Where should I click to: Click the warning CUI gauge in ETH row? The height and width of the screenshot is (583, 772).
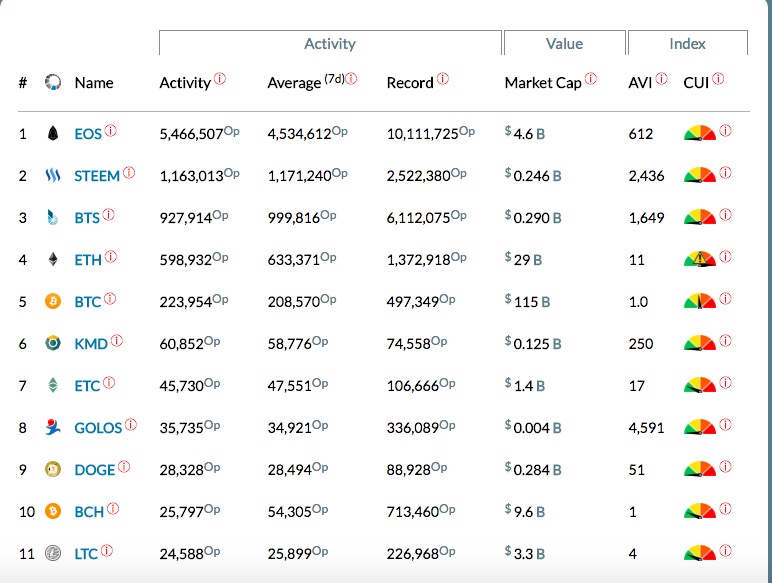pyautogui.click(x=700, y=259)
